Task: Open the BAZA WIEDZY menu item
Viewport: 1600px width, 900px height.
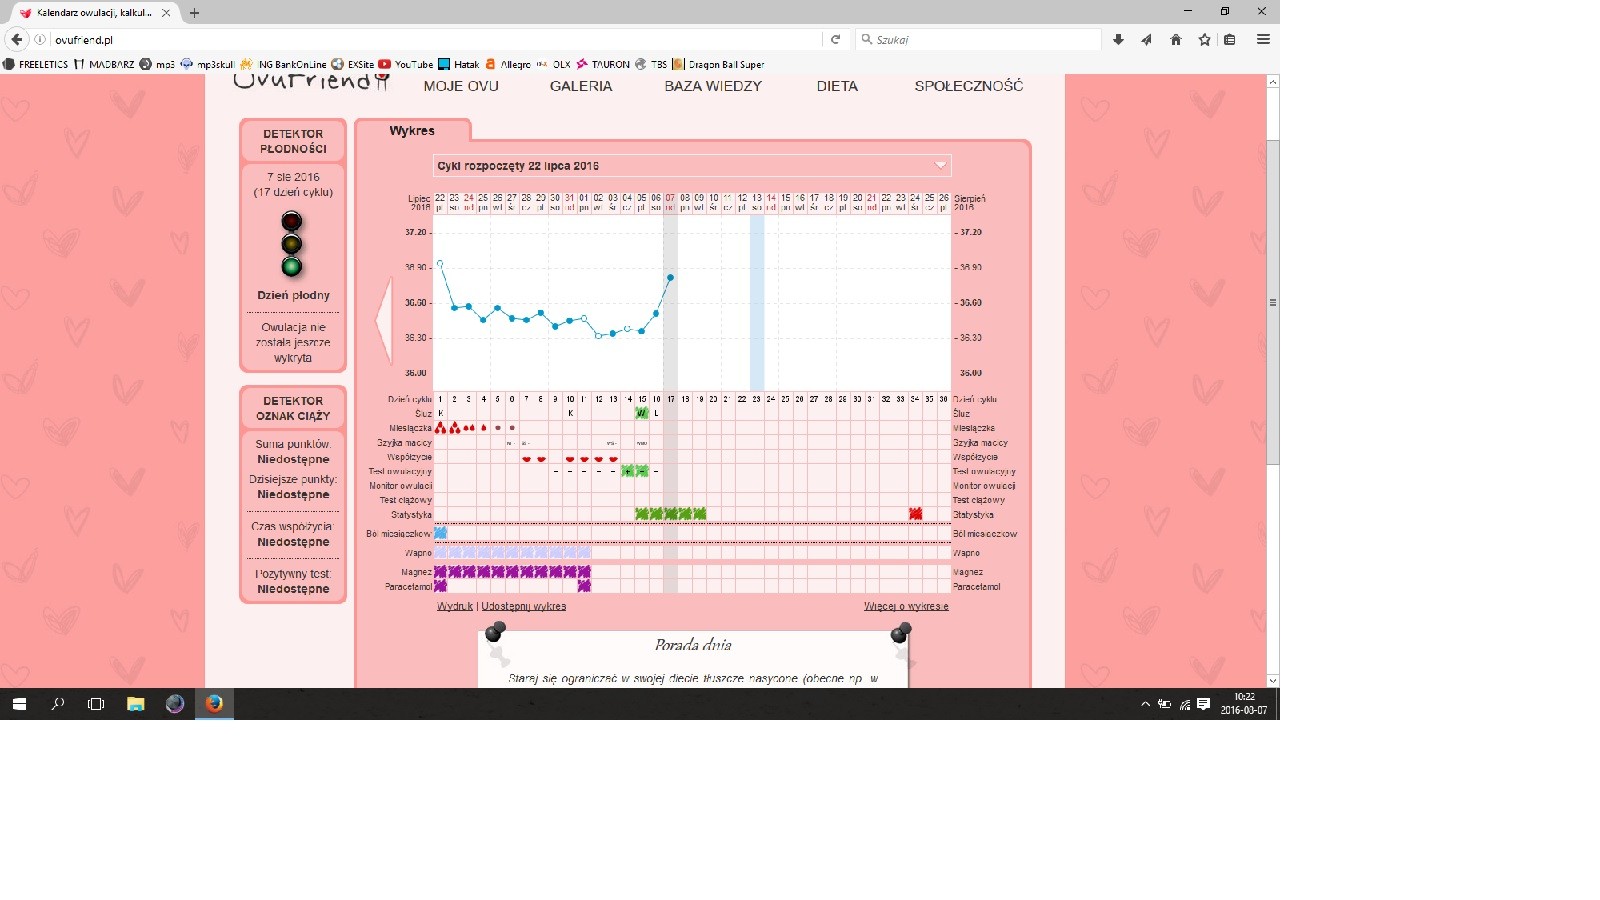Action: pyautogui.click(x=713, y=86)
